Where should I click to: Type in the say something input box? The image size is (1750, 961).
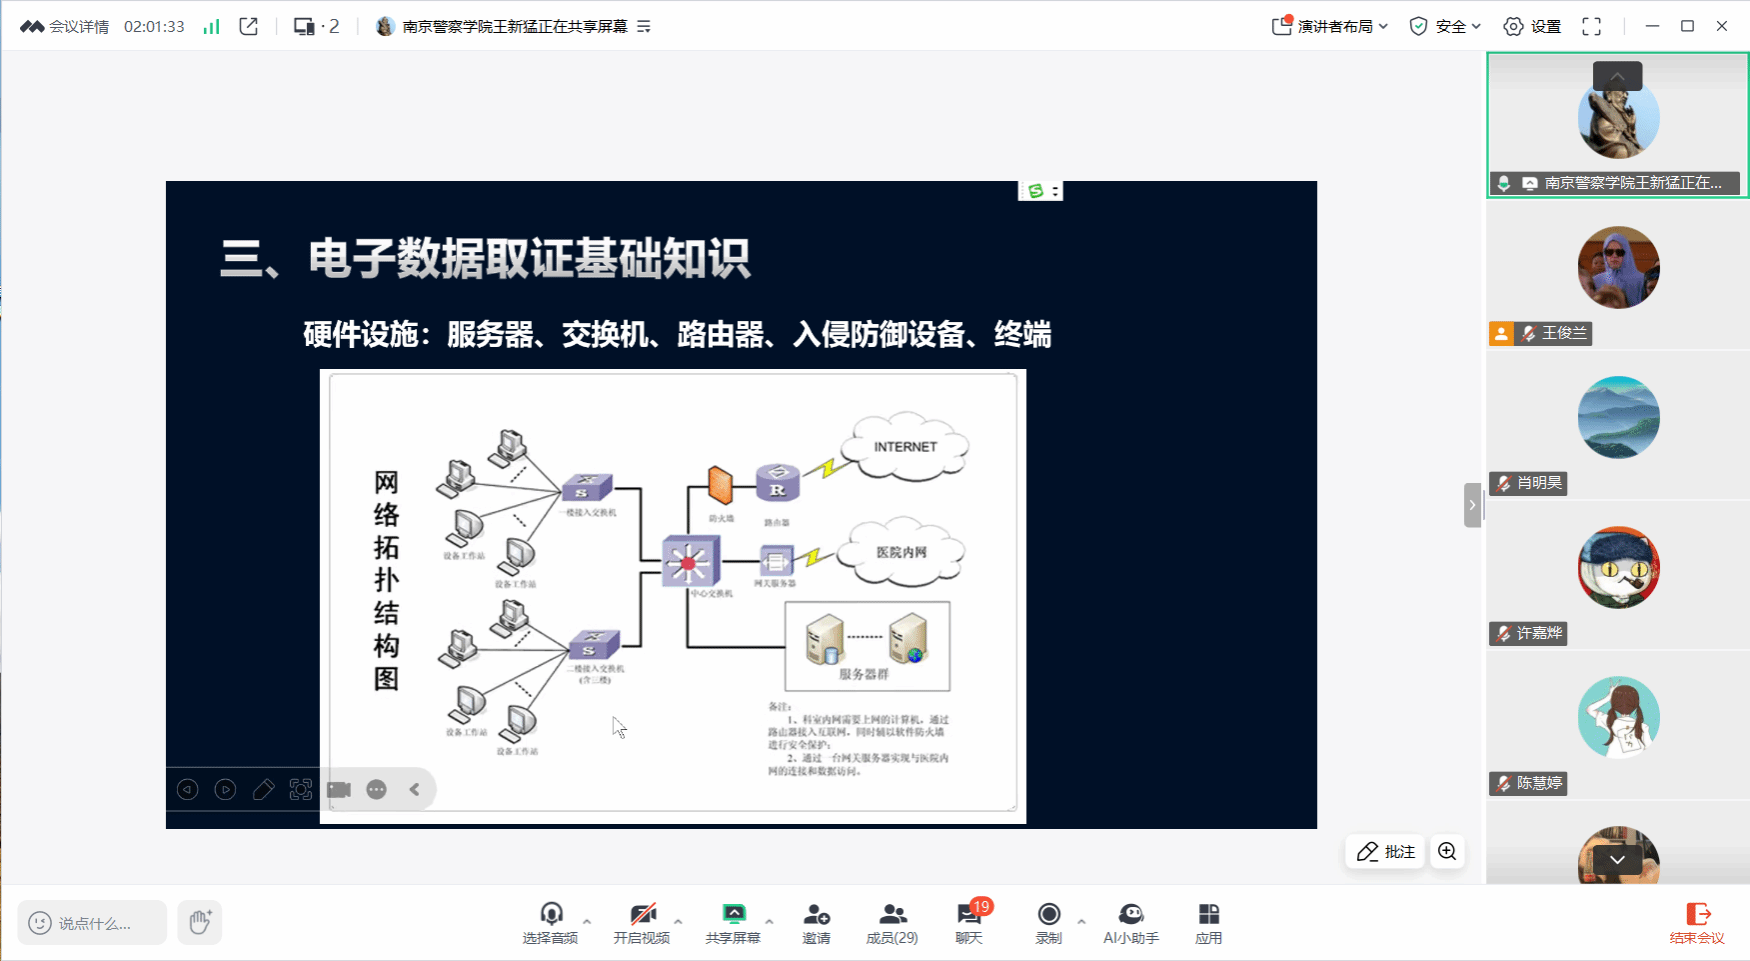click(x=93, y=923)
